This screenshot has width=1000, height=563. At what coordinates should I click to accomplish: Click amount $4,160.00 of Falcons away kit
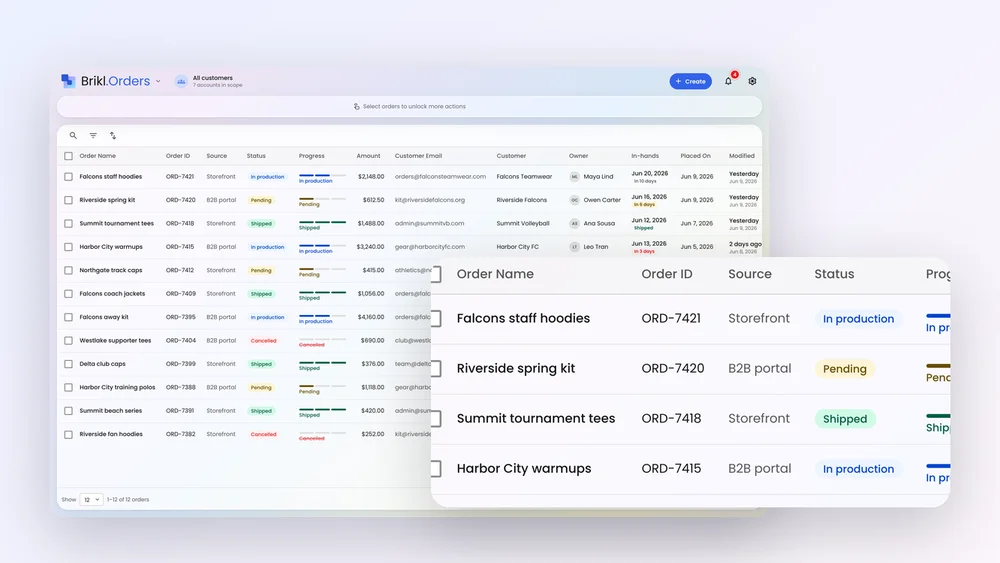[371, 317]
